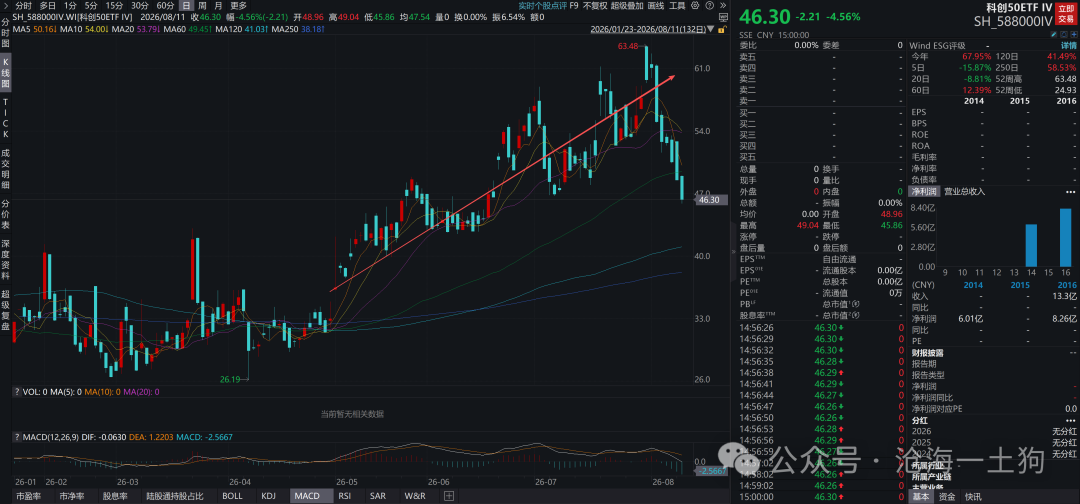1080x504 pixels.
Task: Switch to the 股息率 indicator tab
Action: (115, 495)
